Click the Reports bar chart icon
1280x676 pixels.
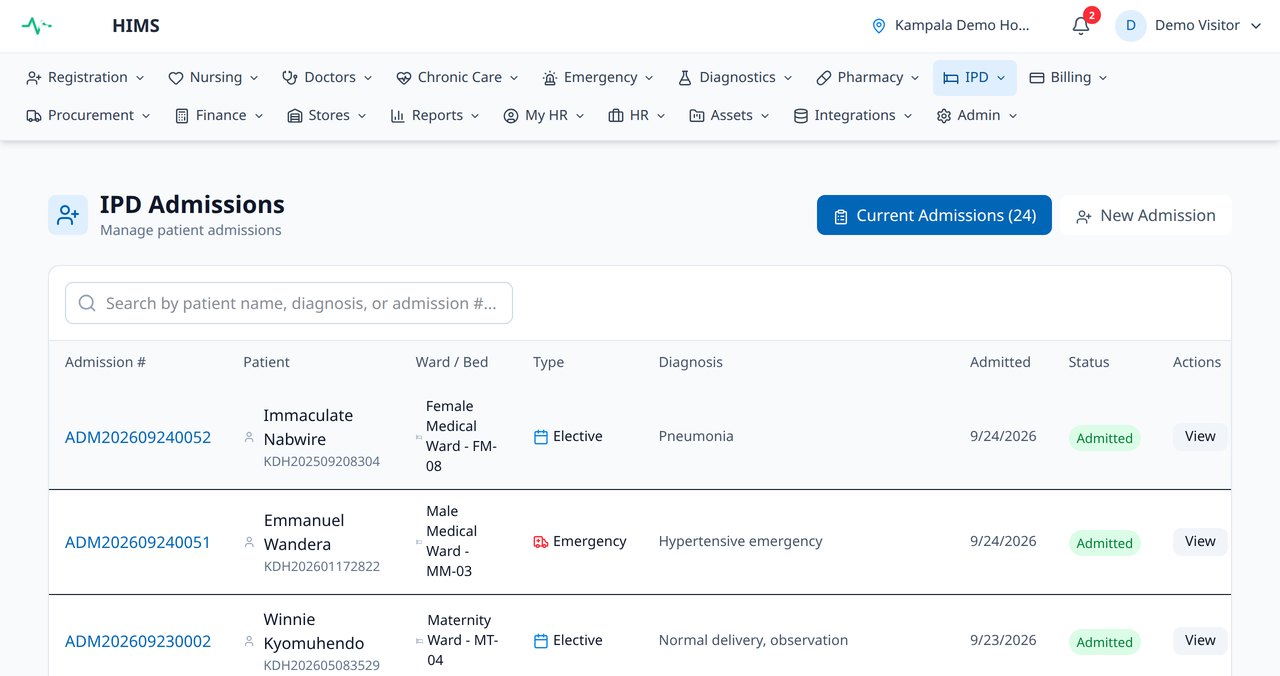[398, 116]
